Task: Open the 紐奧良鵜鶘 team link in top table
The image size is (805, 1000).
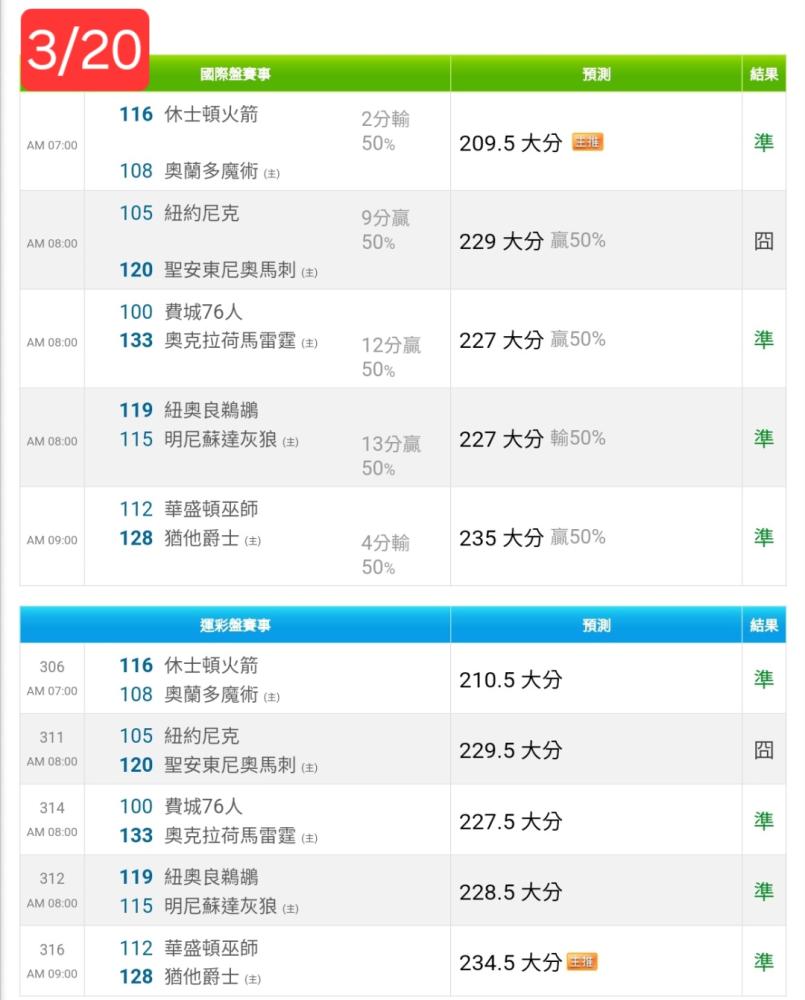Action: coord(211,410)
